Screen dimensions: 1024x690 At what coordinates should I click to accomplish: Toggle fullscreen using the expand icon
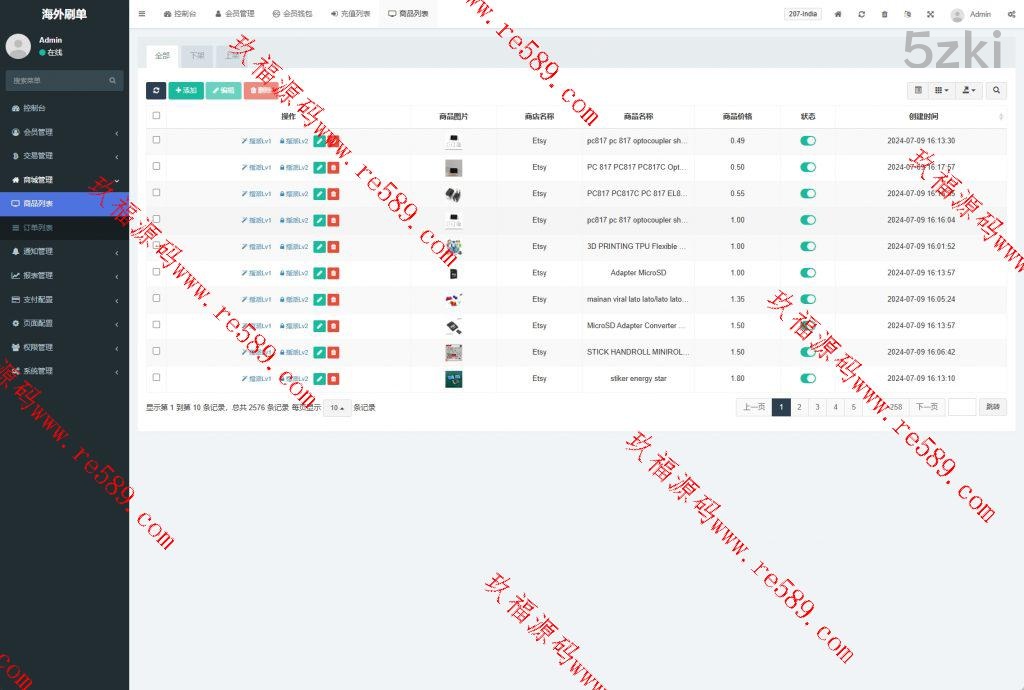tap(930, 14)
